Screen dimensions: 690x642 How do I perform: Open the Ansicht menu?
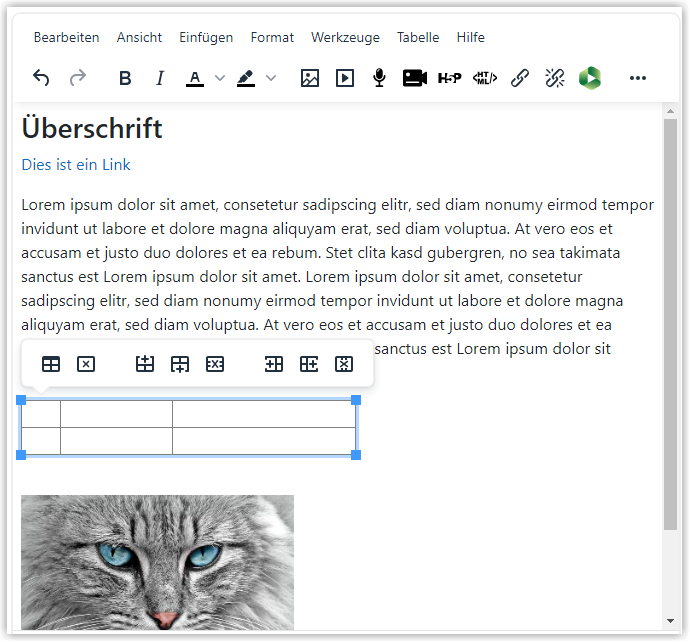tap(139, 37)
